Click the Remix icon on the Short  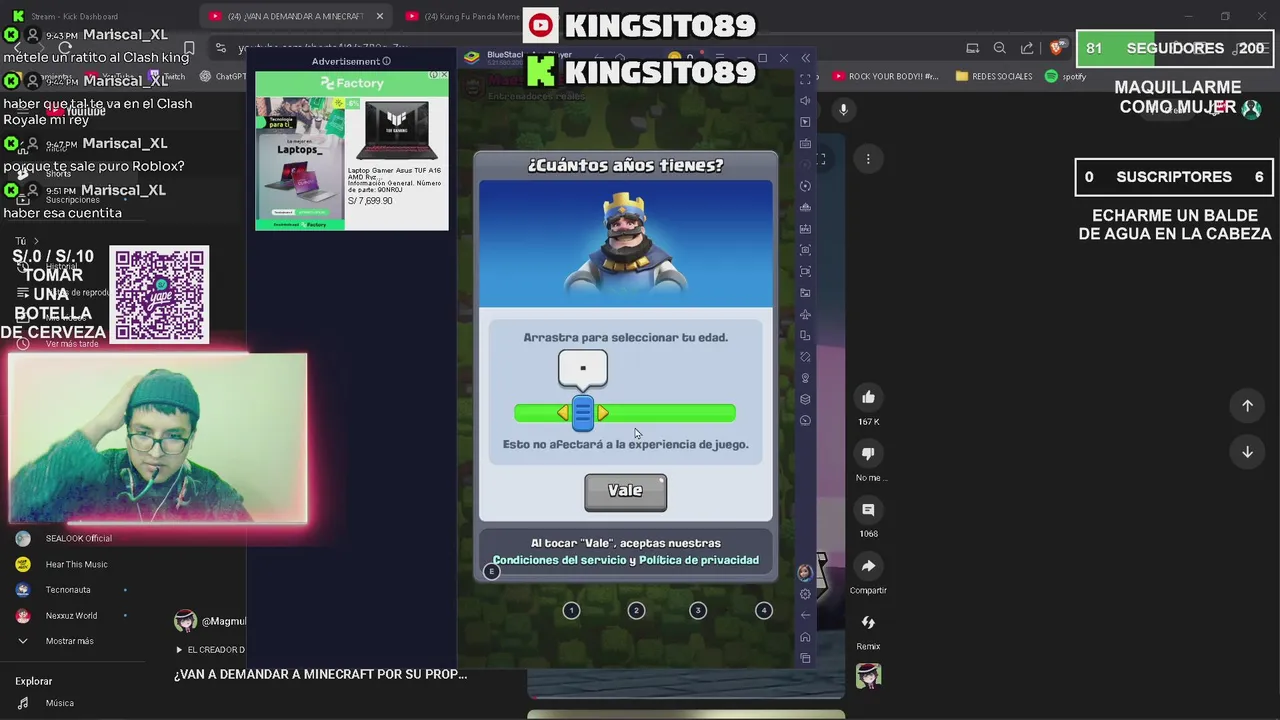tap(868, 622)
